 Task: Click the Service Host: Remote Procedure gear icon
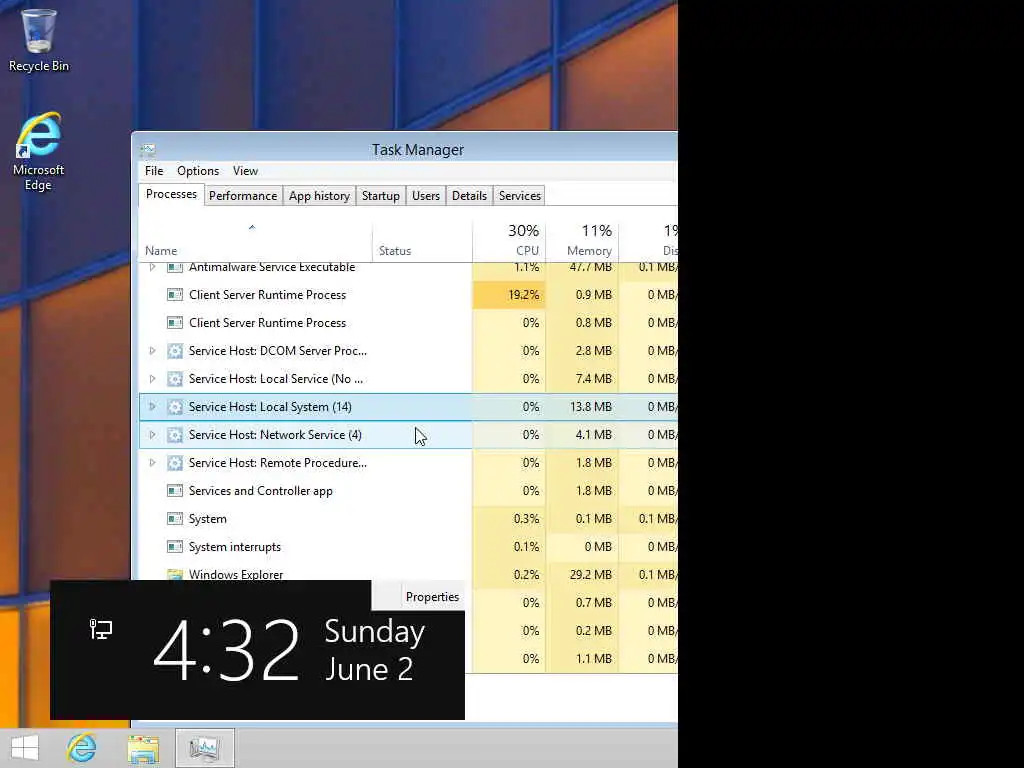(x=174, y=463)
